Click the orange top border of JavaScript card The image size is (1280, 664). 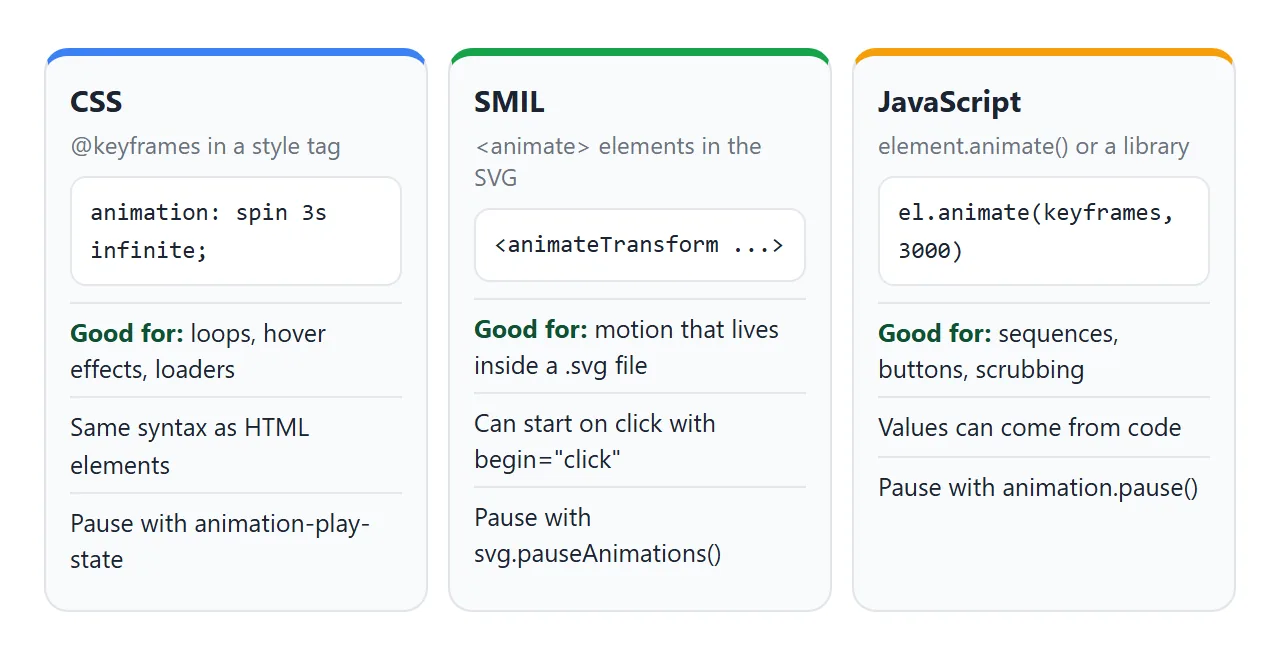click(1044, 52)
